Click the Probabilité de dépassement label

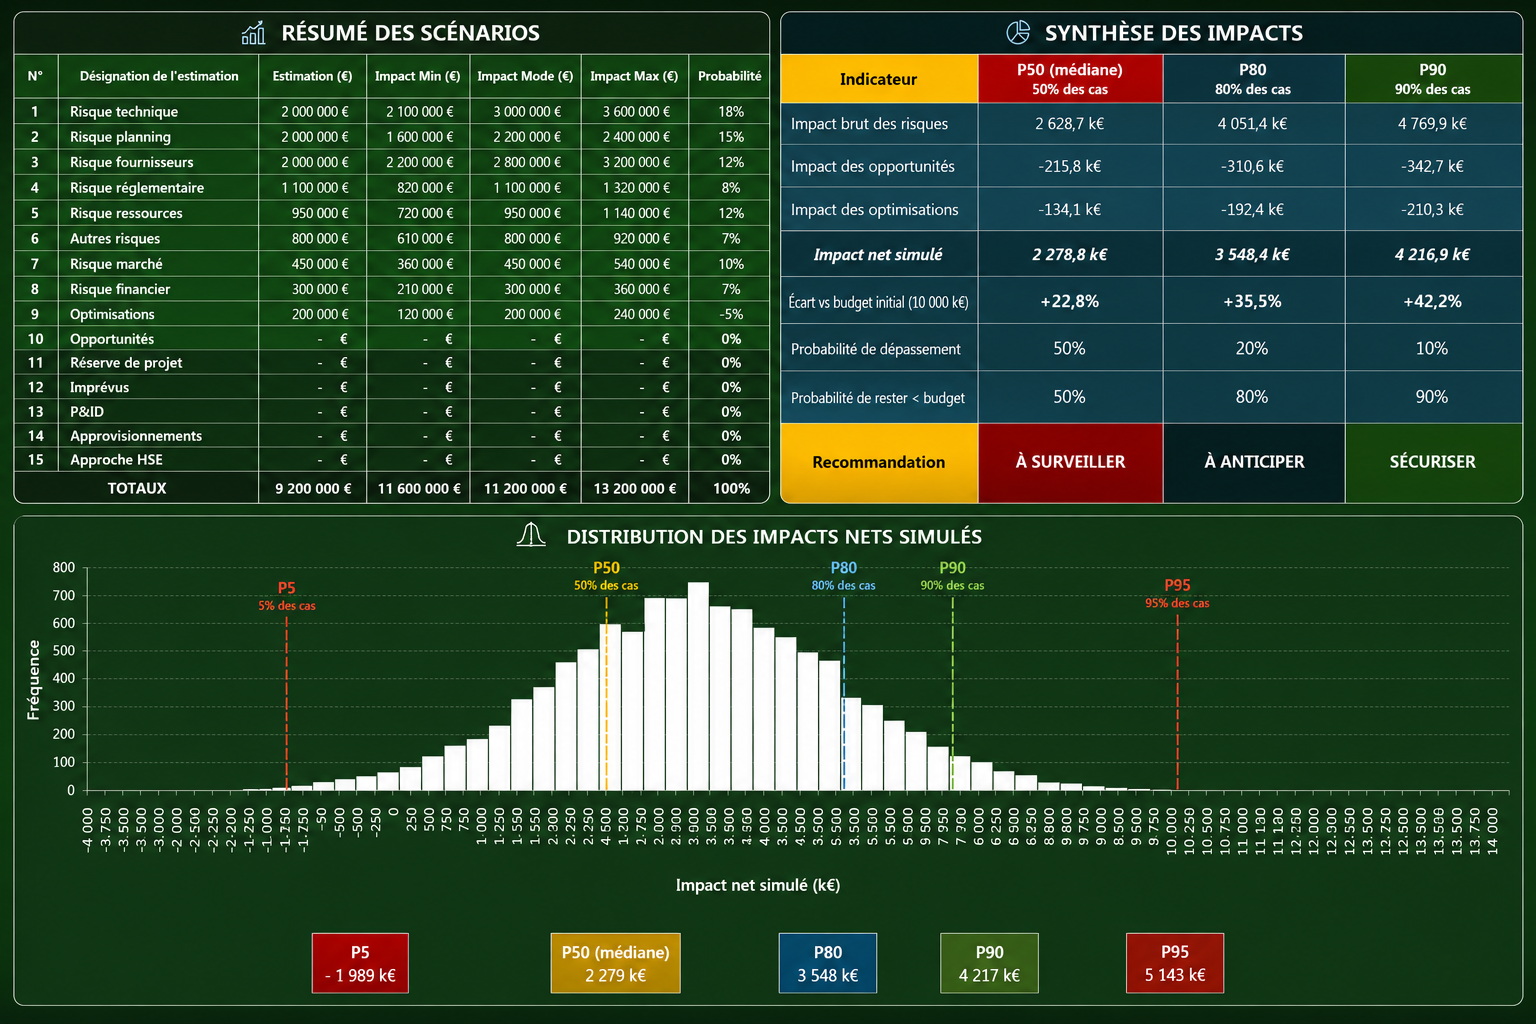875,349
